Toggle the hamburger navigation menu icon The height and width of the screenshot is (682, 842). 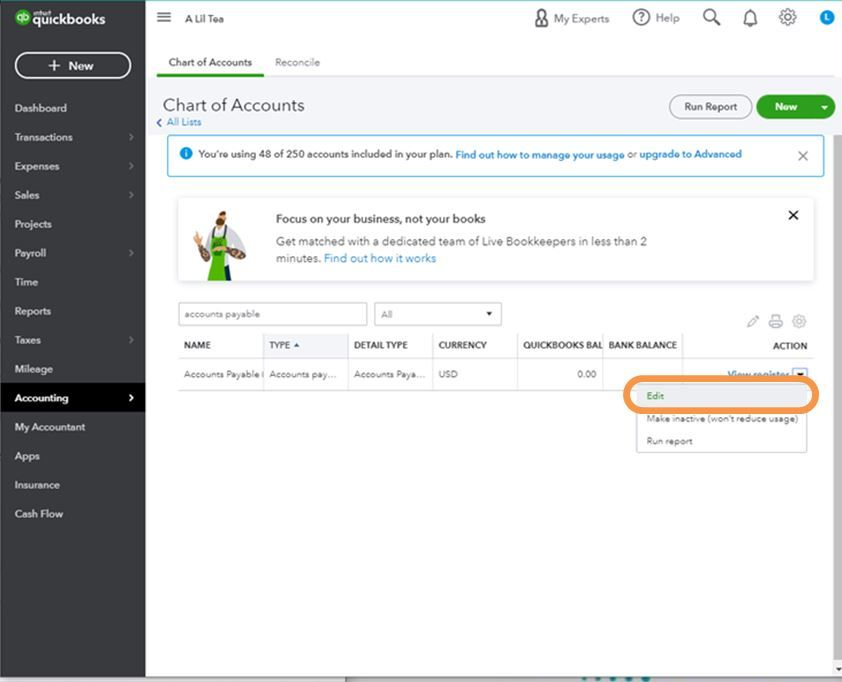(x=164, y=17)
